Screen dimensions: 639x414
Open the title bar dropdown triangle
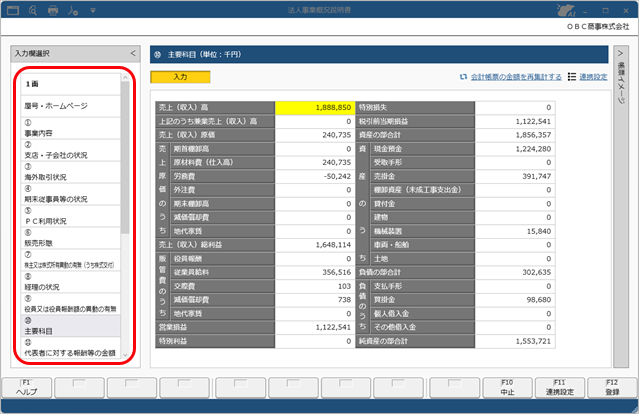pyautogui.click(x=93, y=10)
